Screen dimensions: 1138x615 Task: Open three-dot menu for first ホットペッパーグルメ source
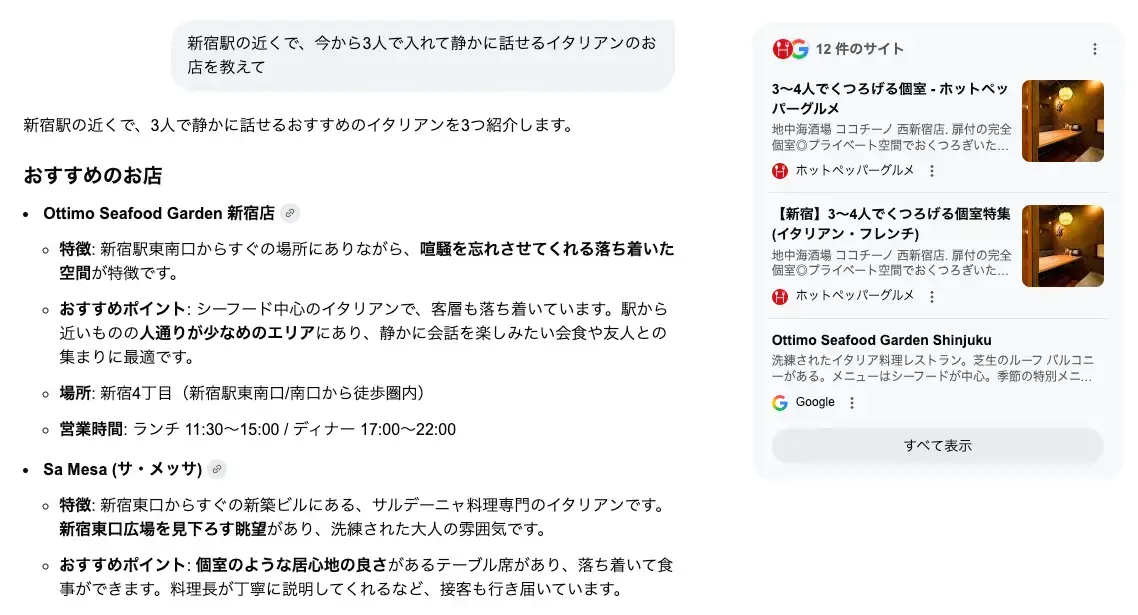coord(932,171)
